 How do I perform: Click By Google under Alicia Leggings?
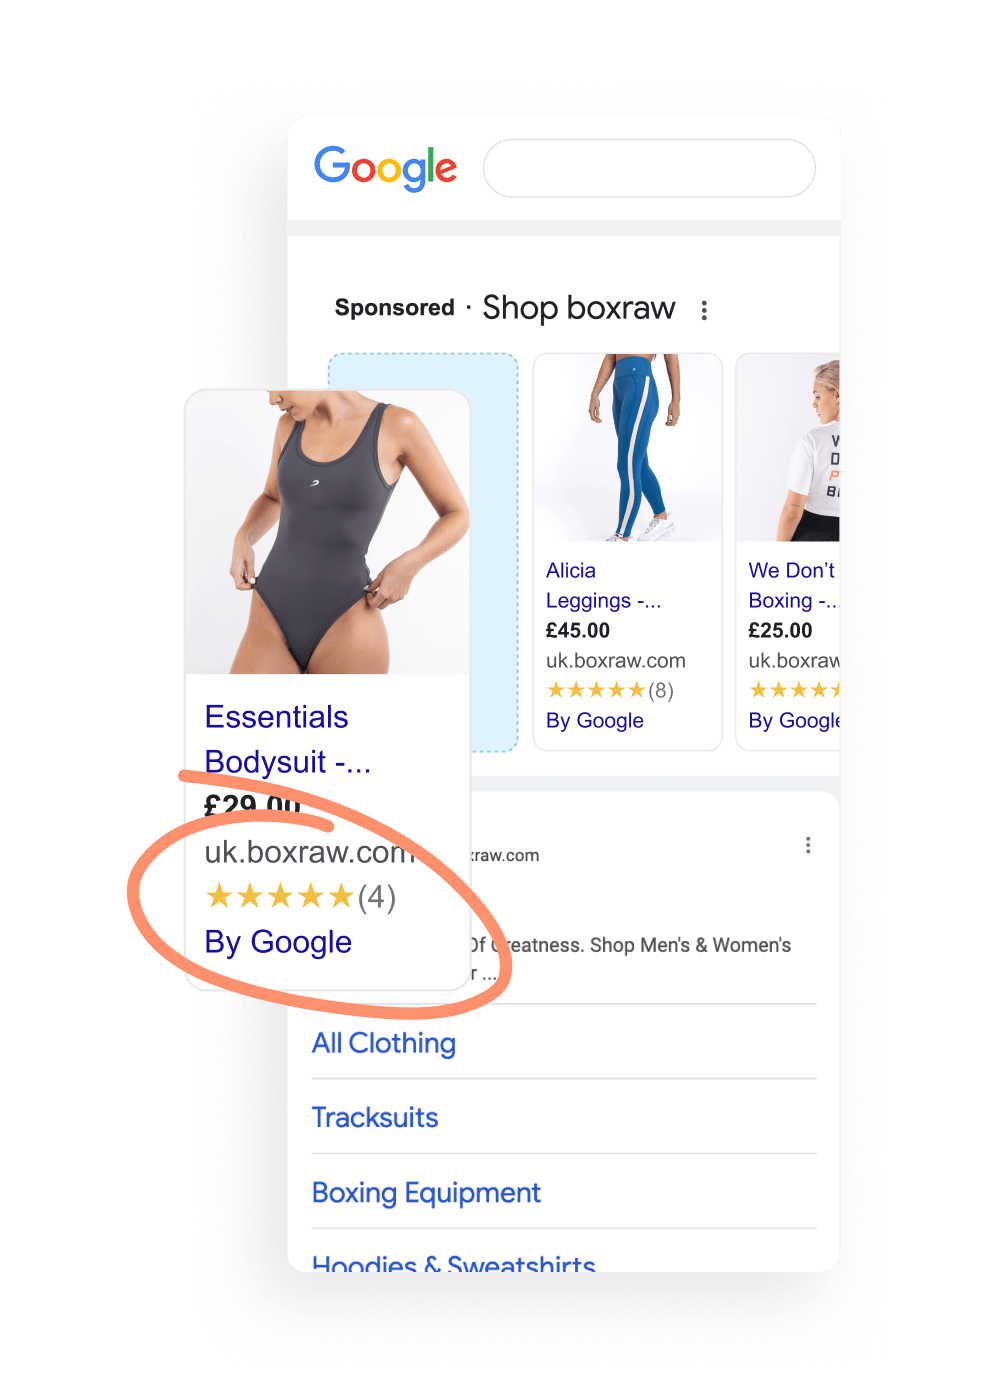click(x=595, y=721)
